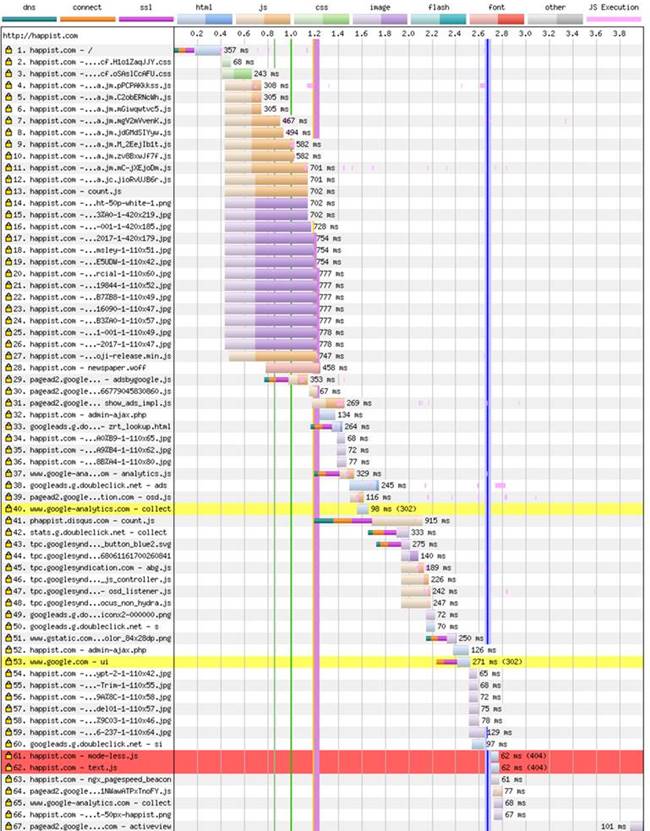This screenshot has width=650, height=831.
Task: Click the ssl legend color bar
Action: coord(147,19)
